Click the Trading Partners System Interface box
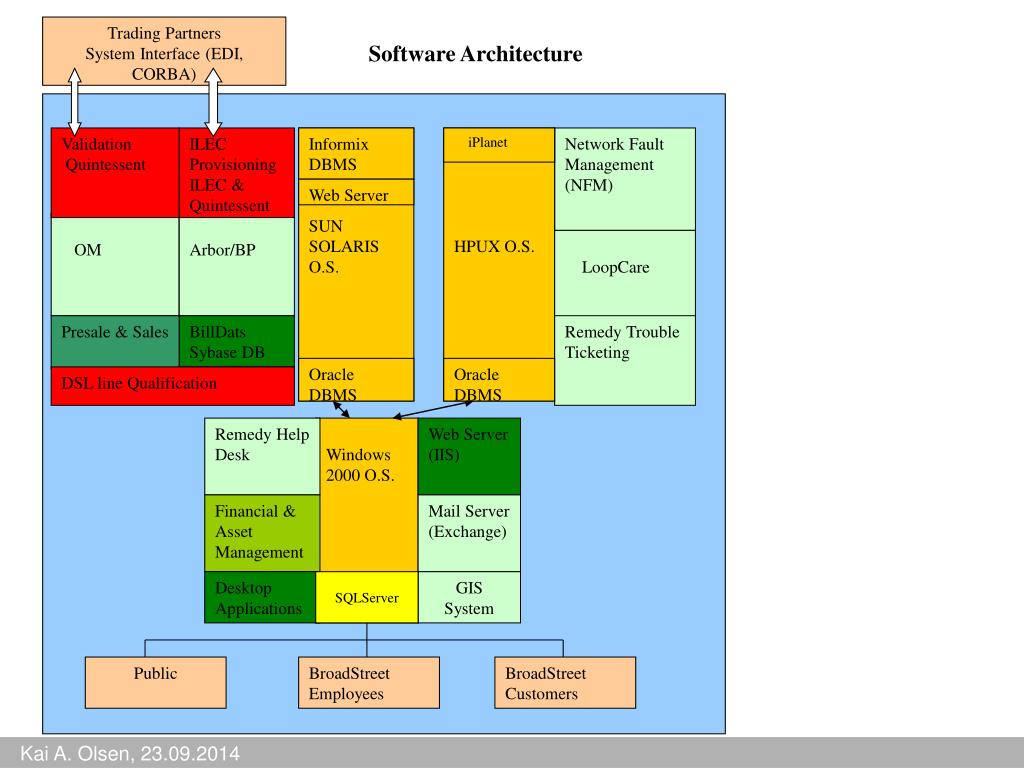This screenshot has width=1024, height=768. pyautogui.click(x=164, y=52)
